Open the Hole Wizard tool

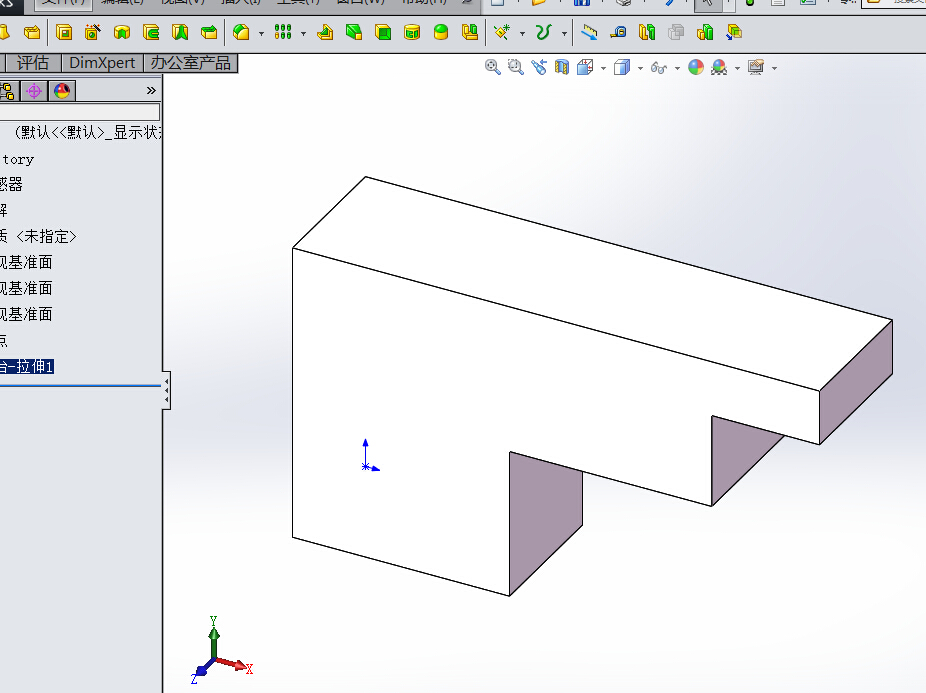click(x=93, y=32)
